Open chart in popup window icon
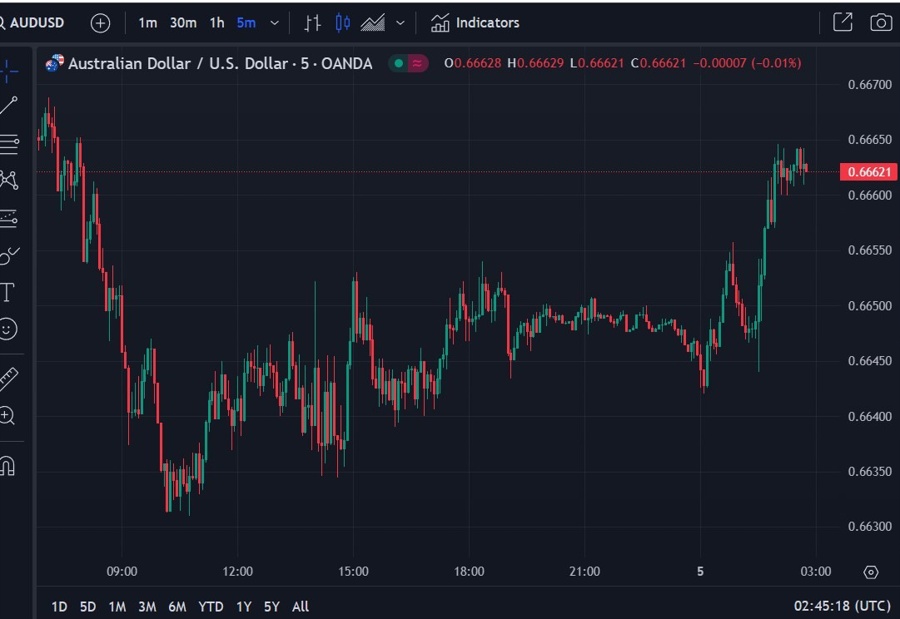Screen dimensions: 900x619 tap(843, 22)
